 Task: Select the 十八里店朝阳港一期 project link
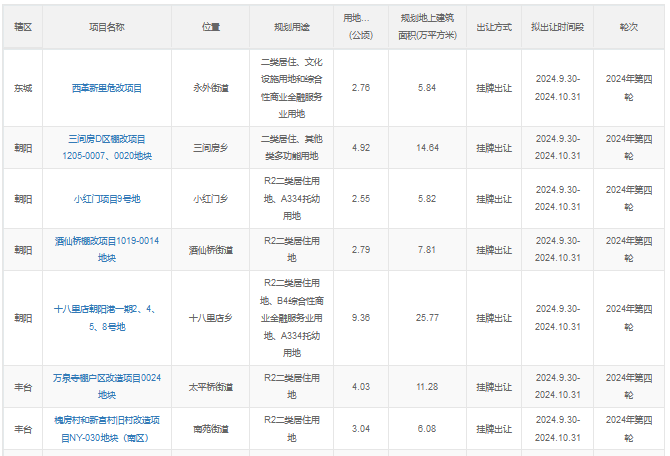(106, 318)
